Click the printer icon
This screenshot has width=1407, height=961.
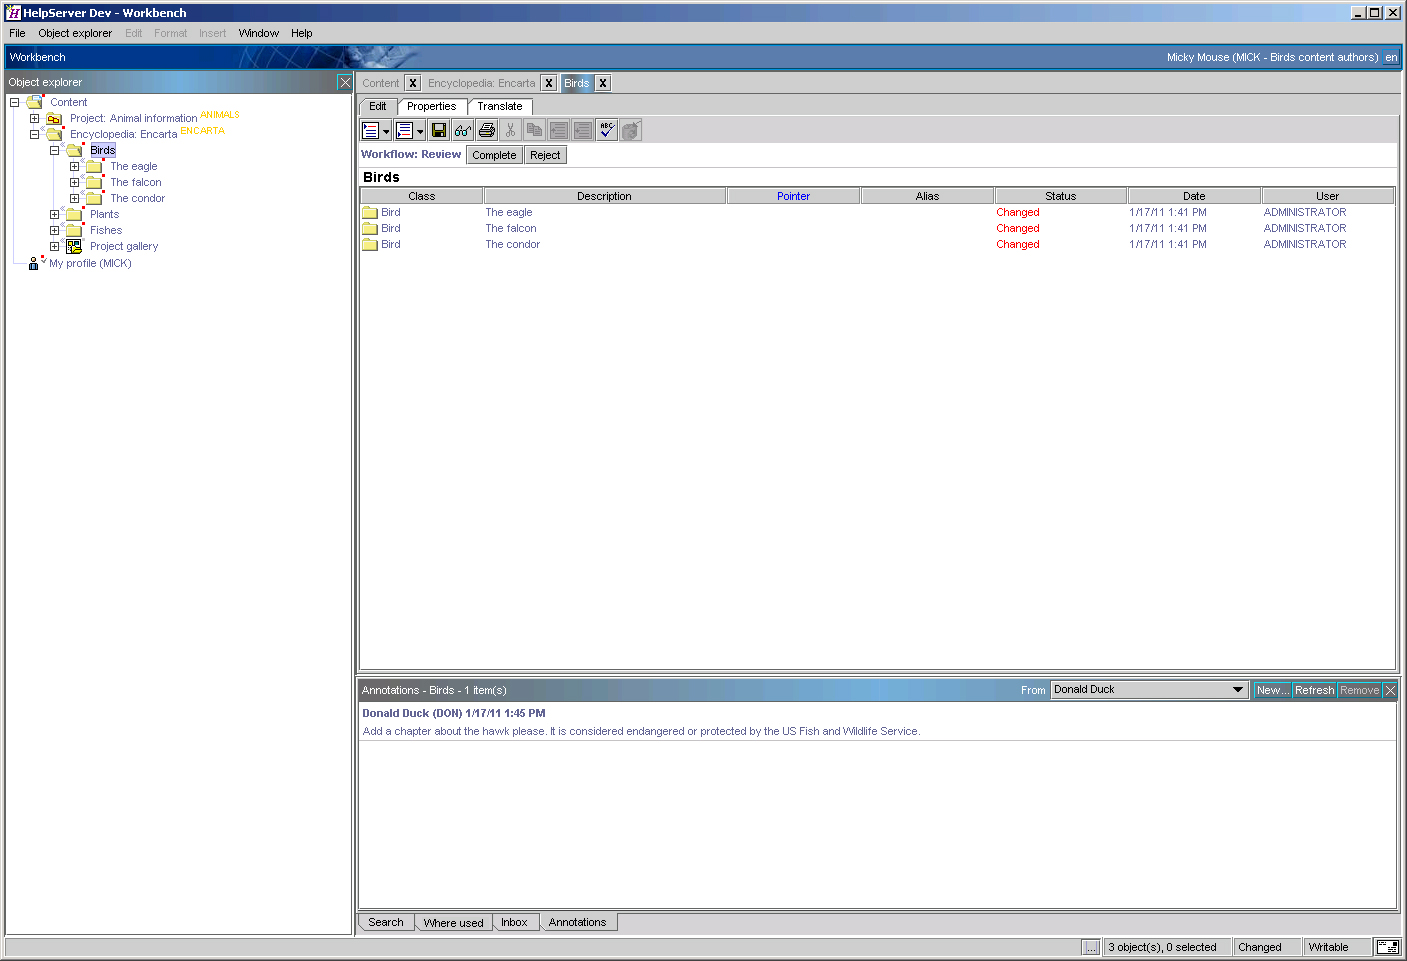pyautogui.click(x=487, y=130)
